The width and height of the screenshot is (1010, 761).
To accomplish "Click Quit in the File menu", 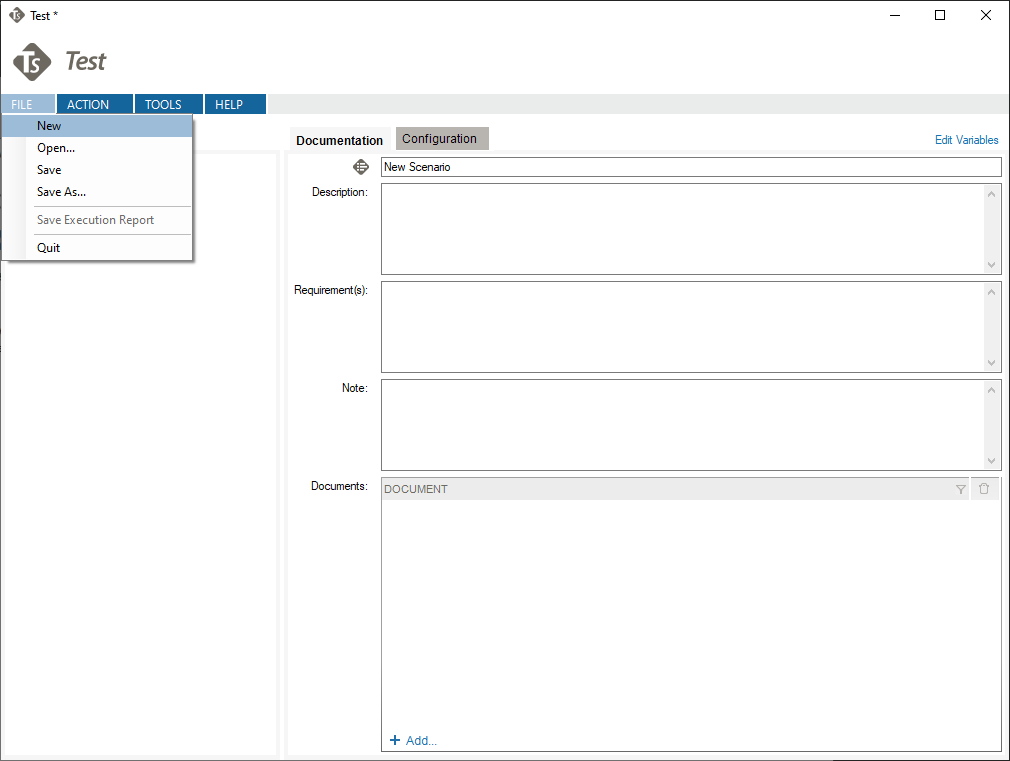I will click(x=48, y=247).
